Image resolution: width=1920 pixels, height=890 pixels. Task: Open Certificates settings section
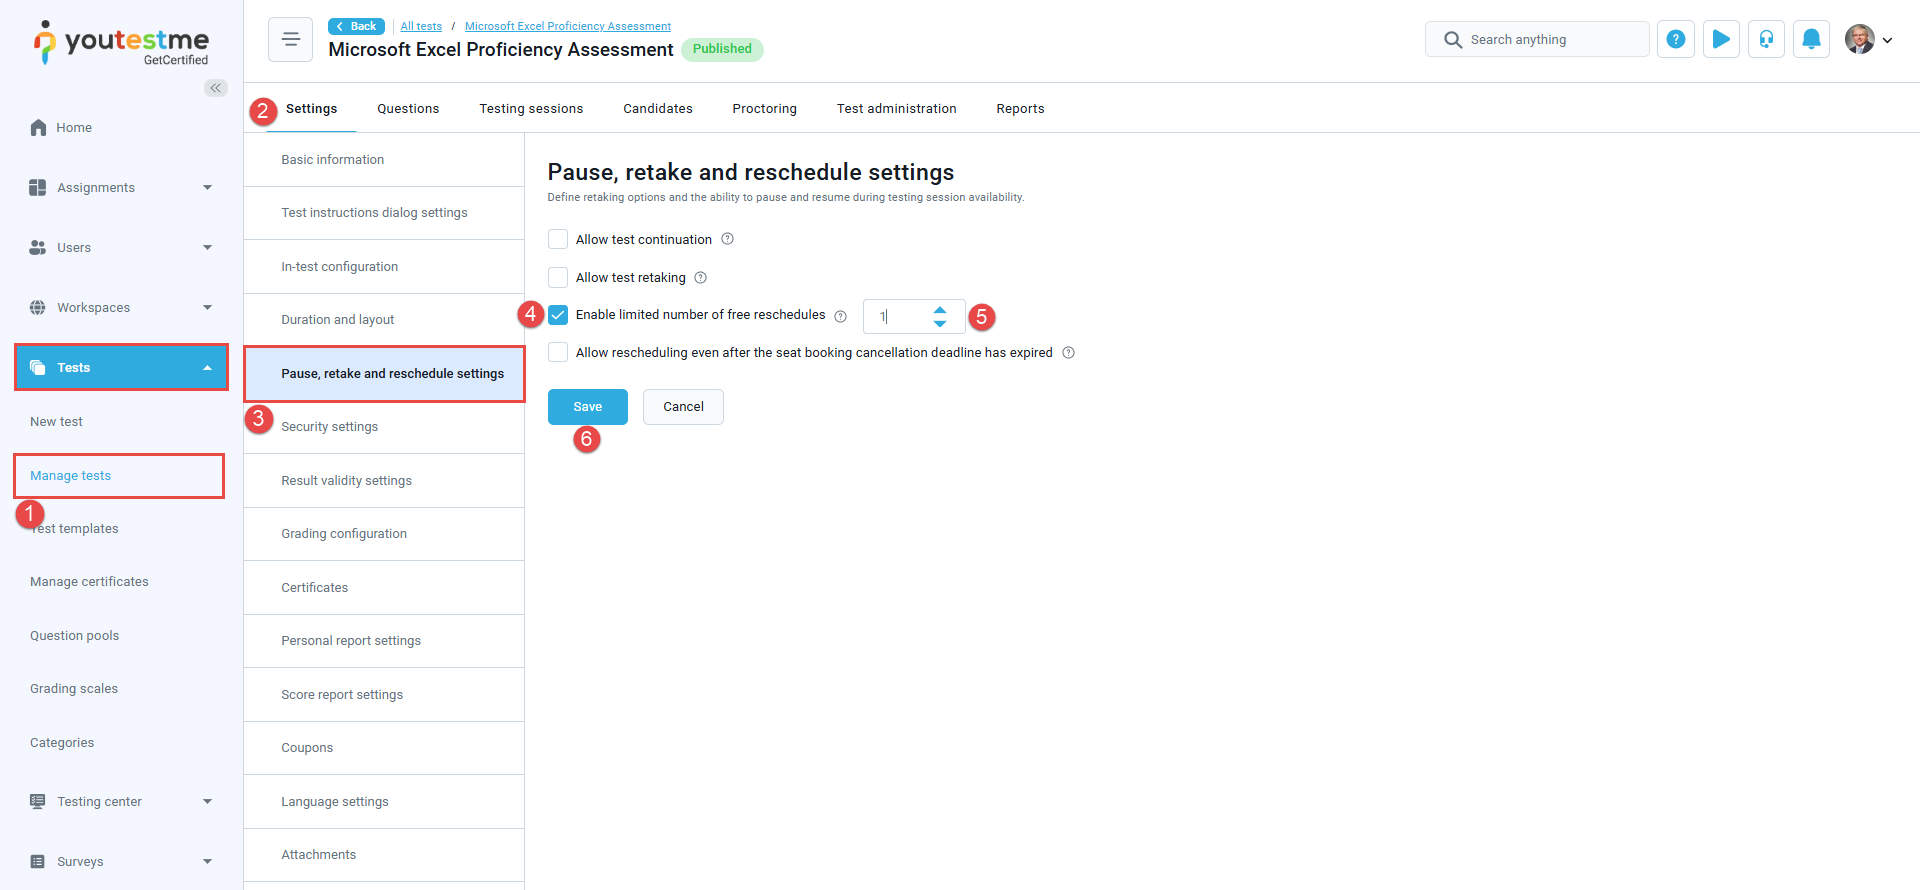(x=384, y=588)
